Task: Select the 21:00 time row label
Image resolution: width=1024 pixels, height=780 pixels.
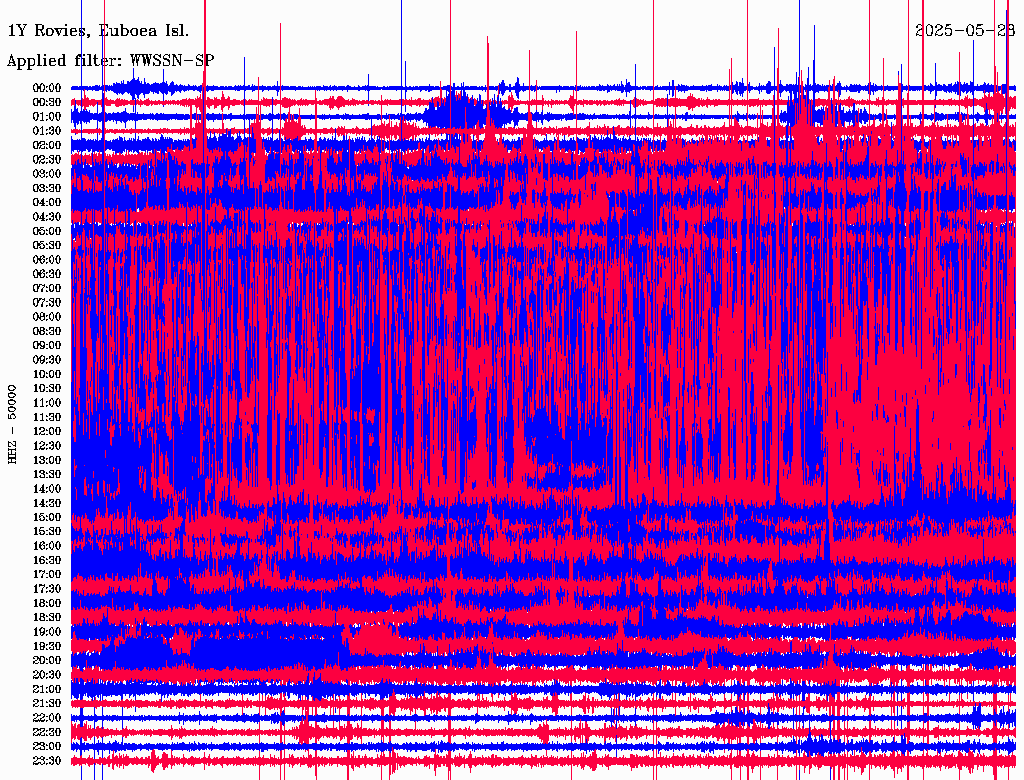Action: coord(48,689)
